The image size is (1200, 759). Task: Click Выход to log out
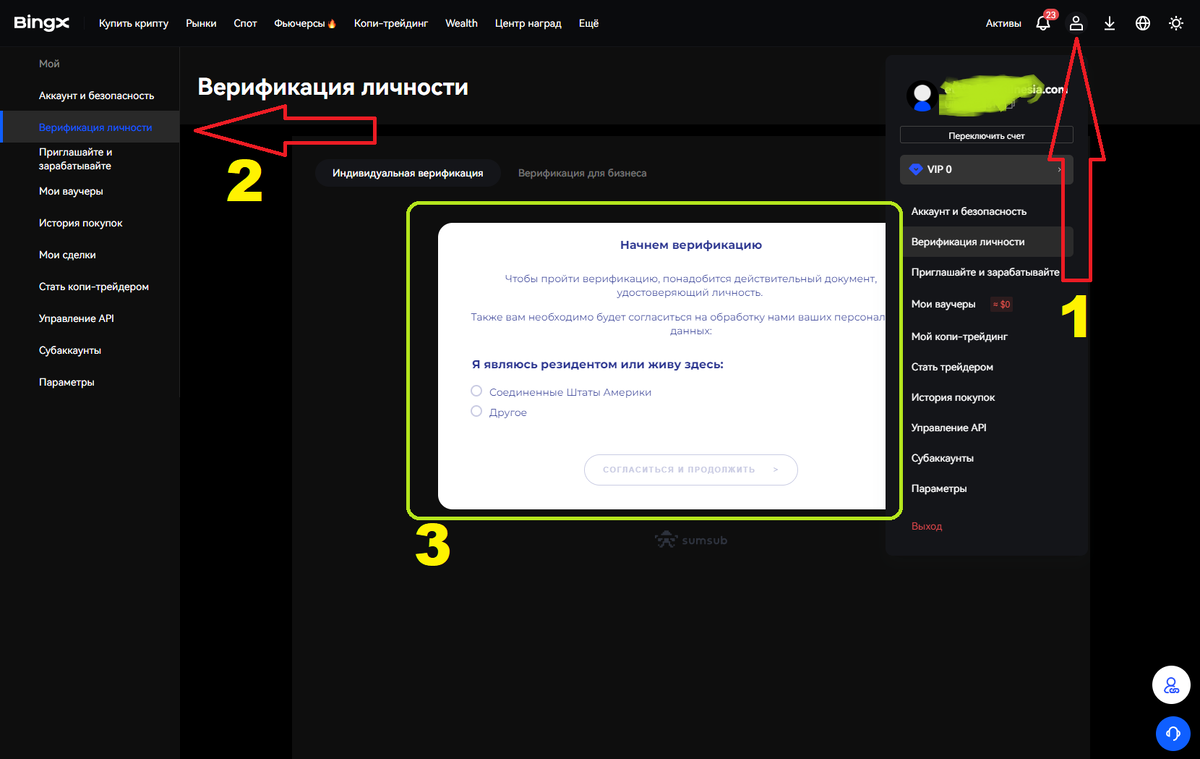pyautogui.click(x=927, y=526)
